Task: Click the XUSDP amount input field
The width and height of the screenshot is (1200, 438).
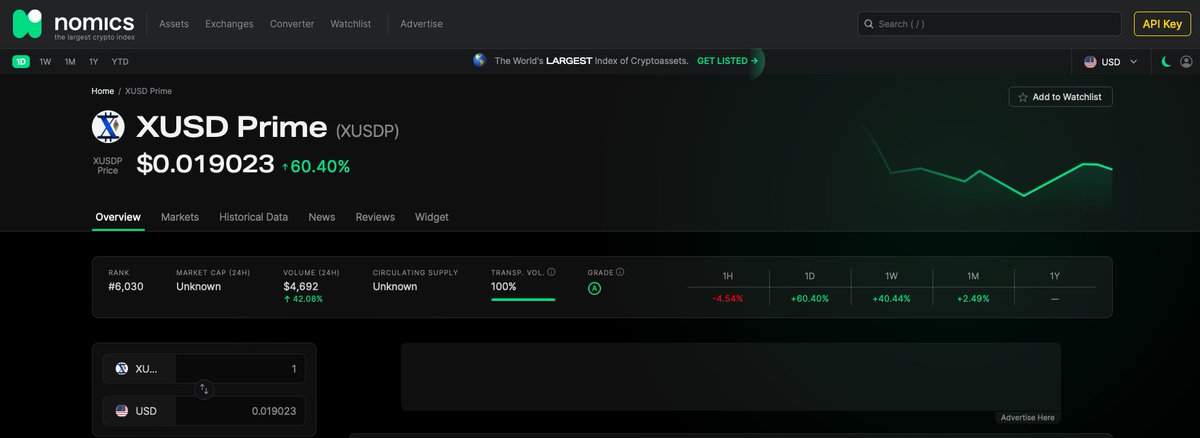Action: click(240, 369)
